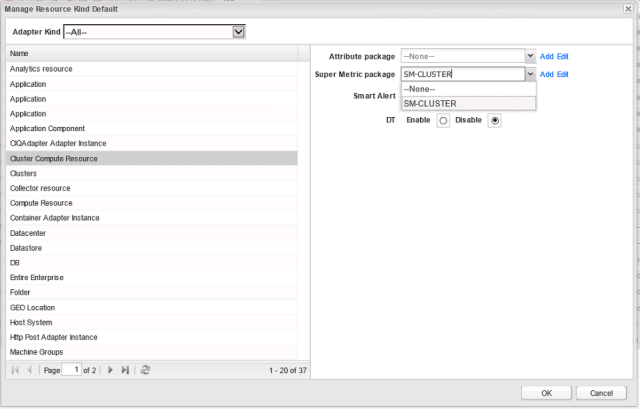Select Host System in the resource list
Screen dimensions: 640x409
(x=31, y=322)
